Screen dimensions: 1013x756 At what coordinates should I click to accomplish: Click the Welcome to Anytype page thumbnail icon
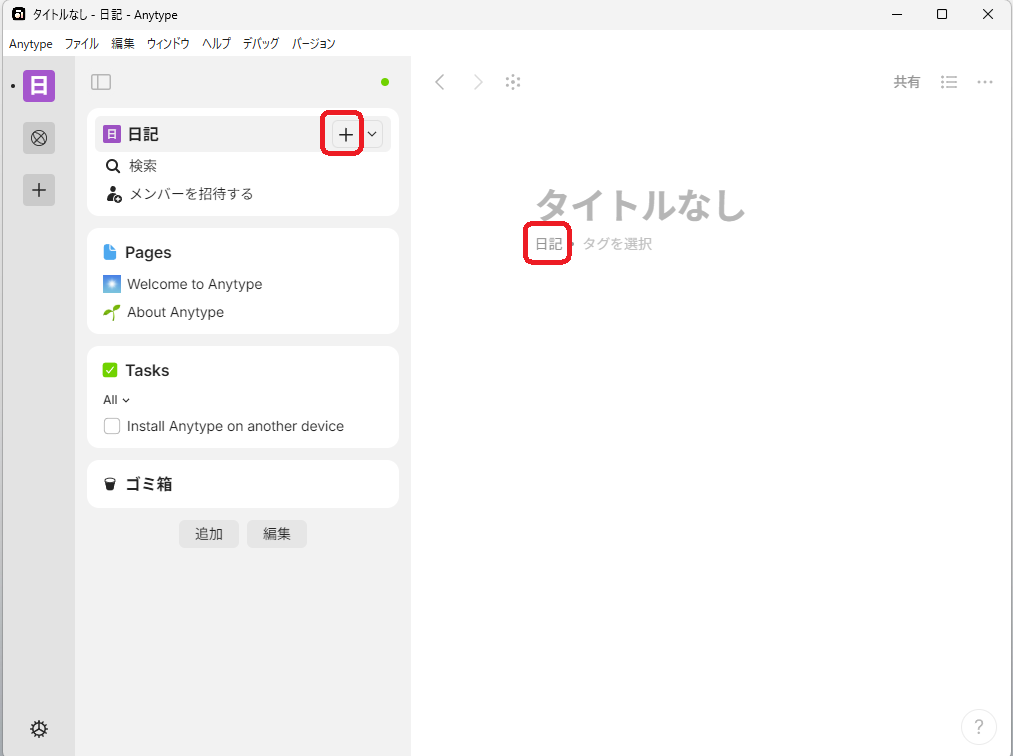[x=112, y=284]
